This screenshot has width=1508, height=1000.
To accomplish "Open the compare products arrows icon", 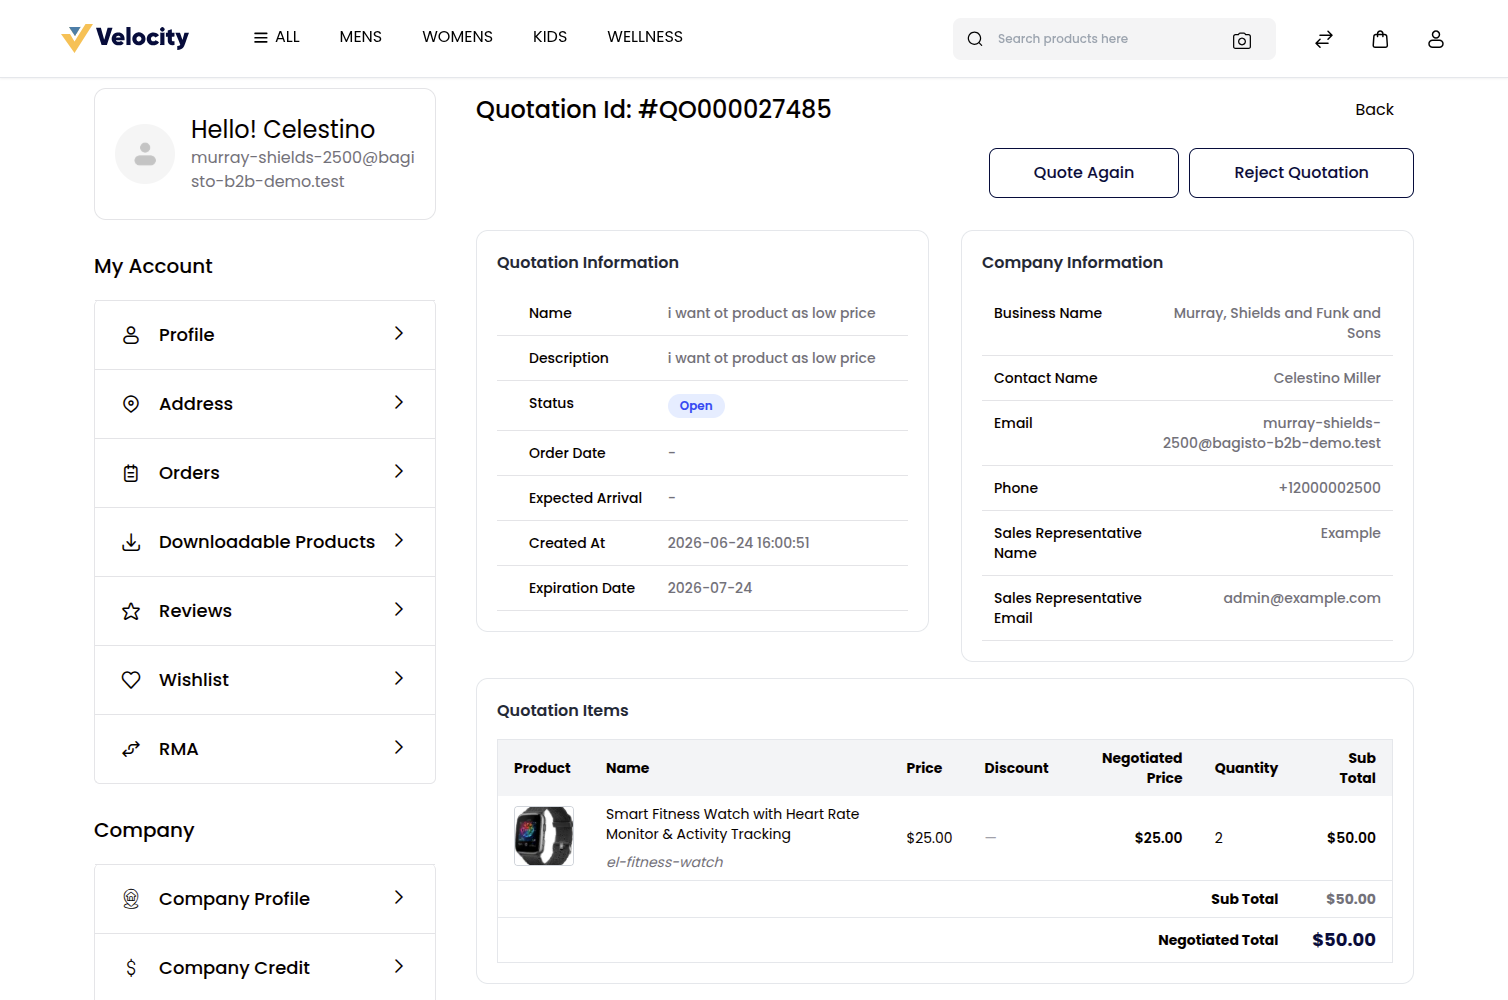I will tap(1324, 39).
